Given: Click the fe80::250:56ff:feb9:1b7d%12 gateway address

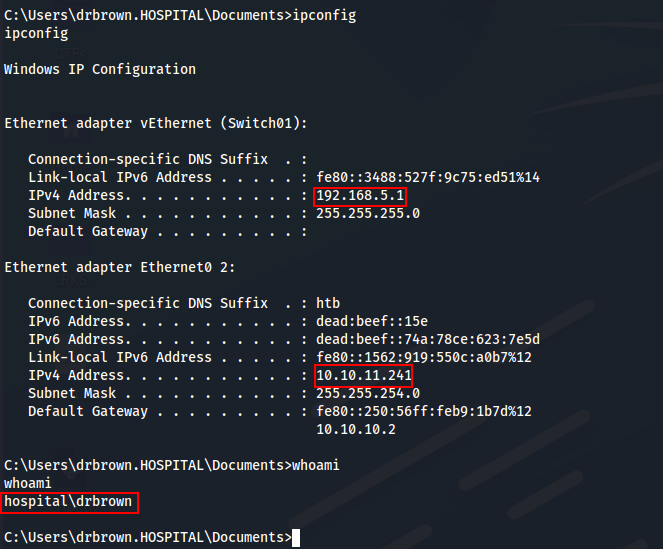Looking at the screenshot, I should tap(424, 411).
